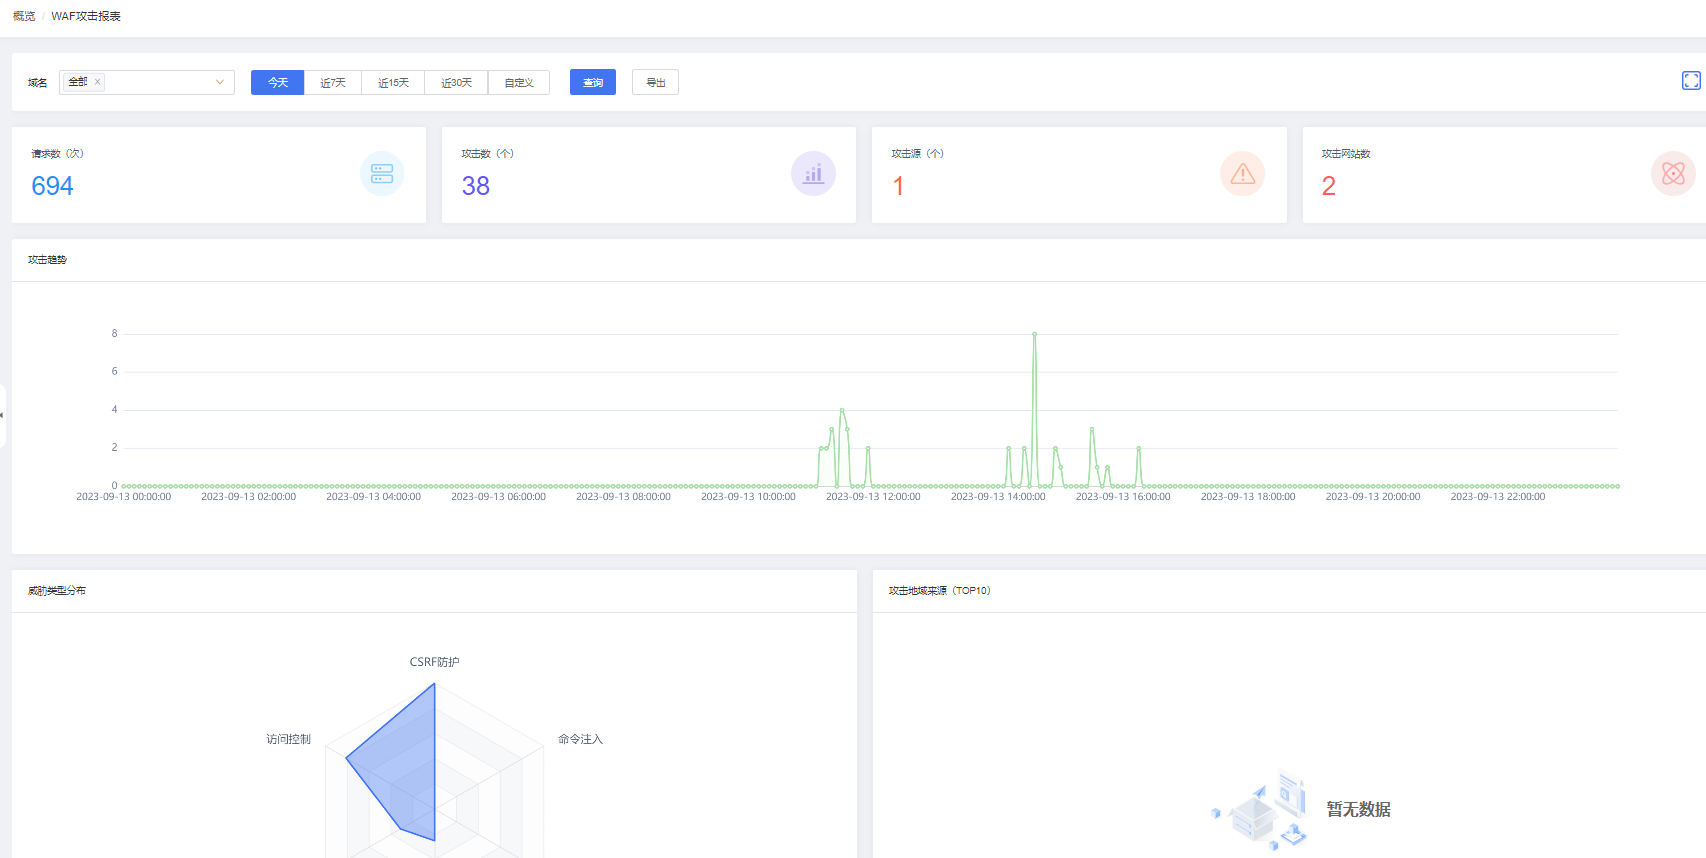The width and height of the screenshot is (1706, 858).
Task: Click the warning triangle icon in 攻击源 card
Action: tap(1242, 174)
